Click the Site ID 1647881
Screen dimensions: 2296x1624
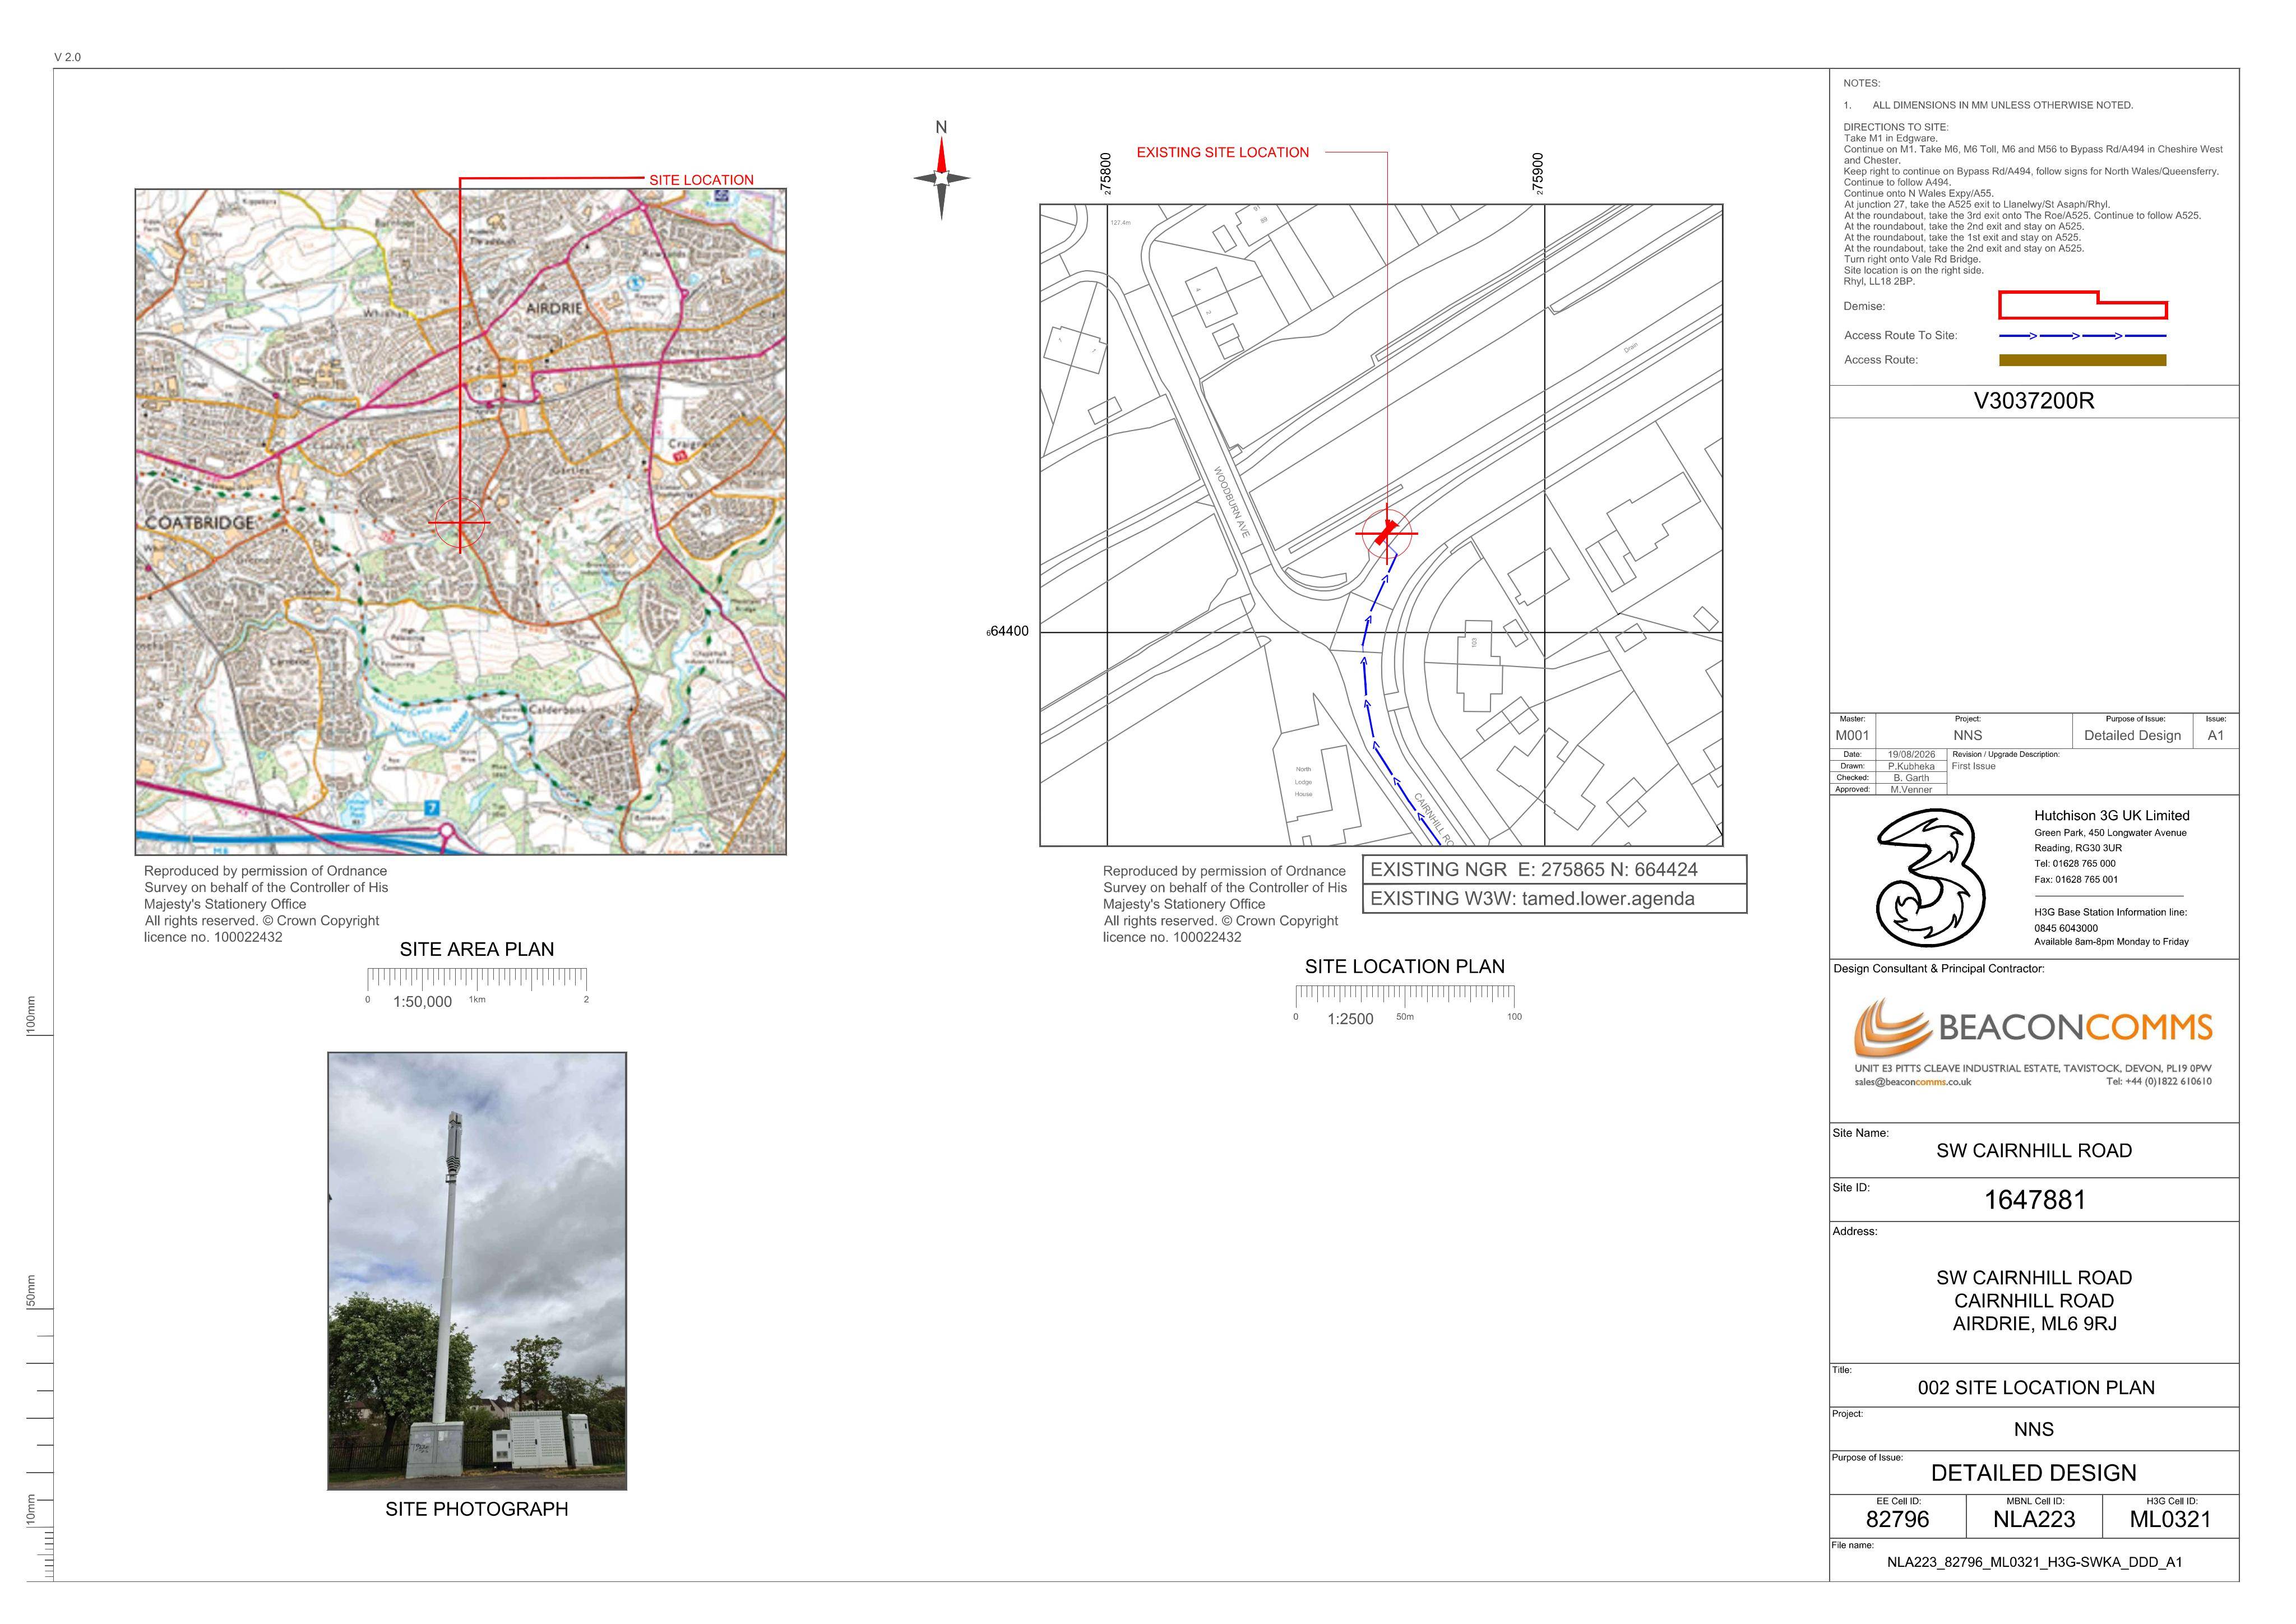(x=2035, y=1200)
